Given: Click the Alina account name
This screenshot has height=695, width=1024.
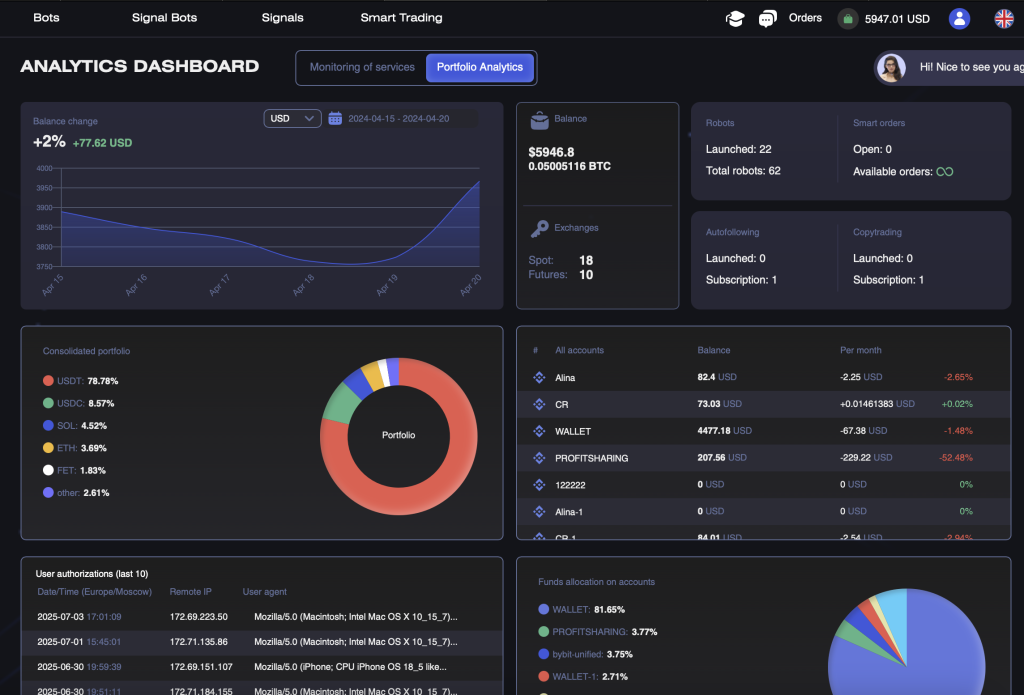Looking at the screenshot, I should pos(565,378).
